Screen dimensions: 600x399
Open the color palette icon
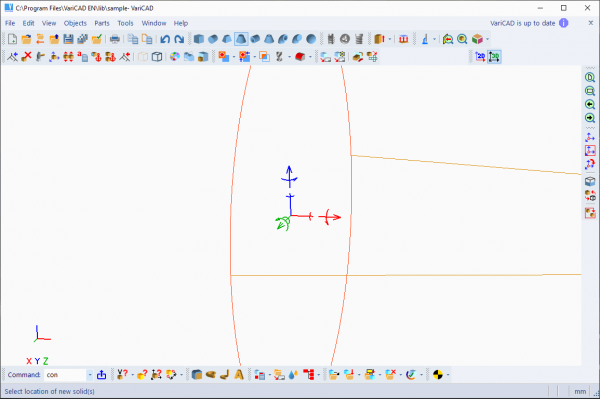coord(175,57)
